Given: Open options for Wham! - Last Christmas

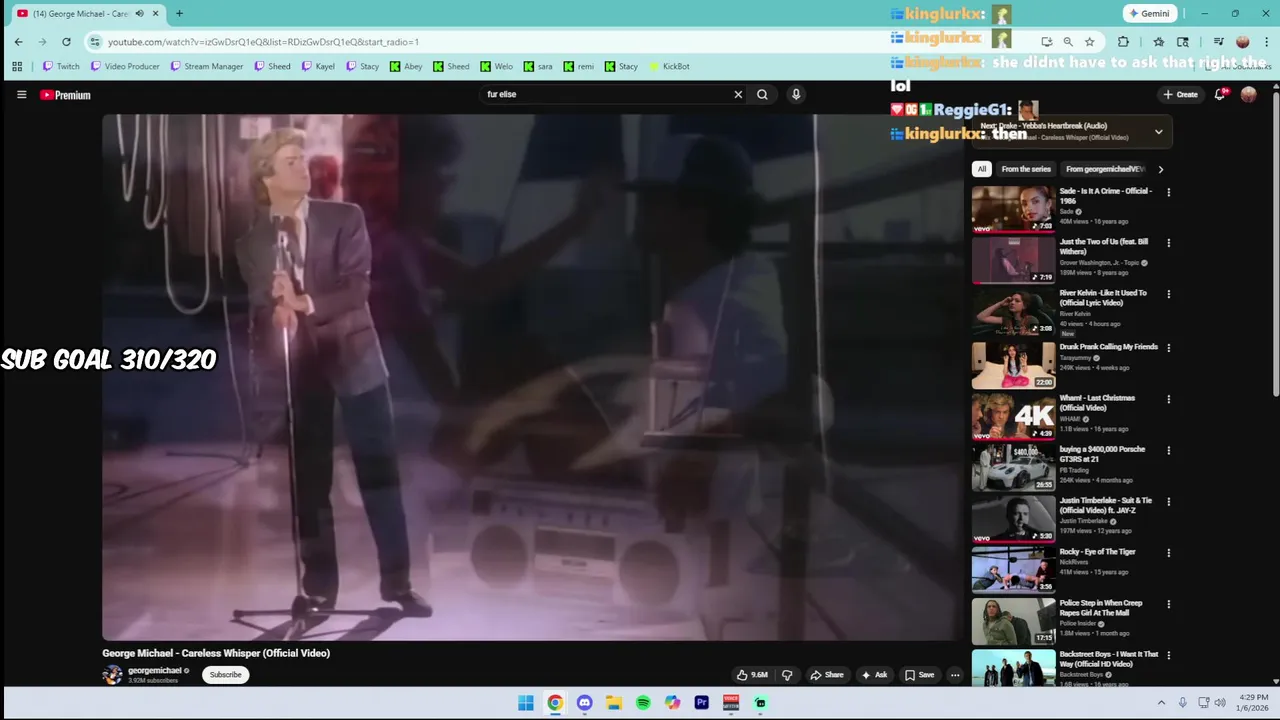Looking at the screenshot, I should (x=1168, y=399).
